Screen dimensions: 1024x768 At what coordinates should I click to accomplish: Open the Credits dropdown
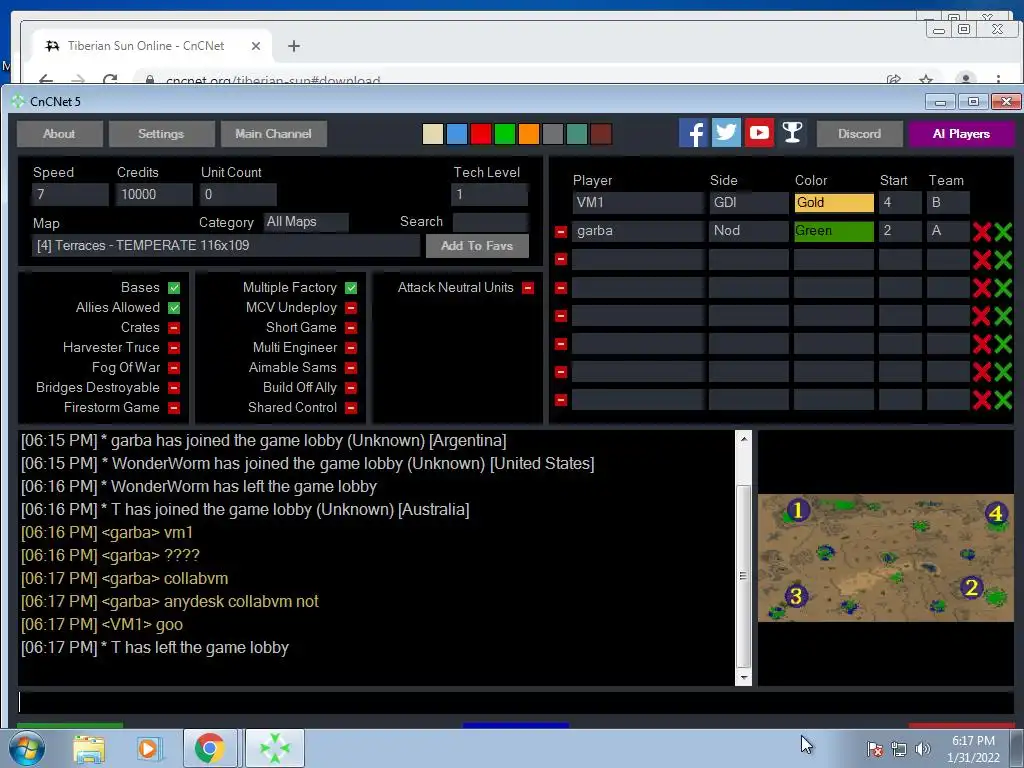click(x=154, y=194)
